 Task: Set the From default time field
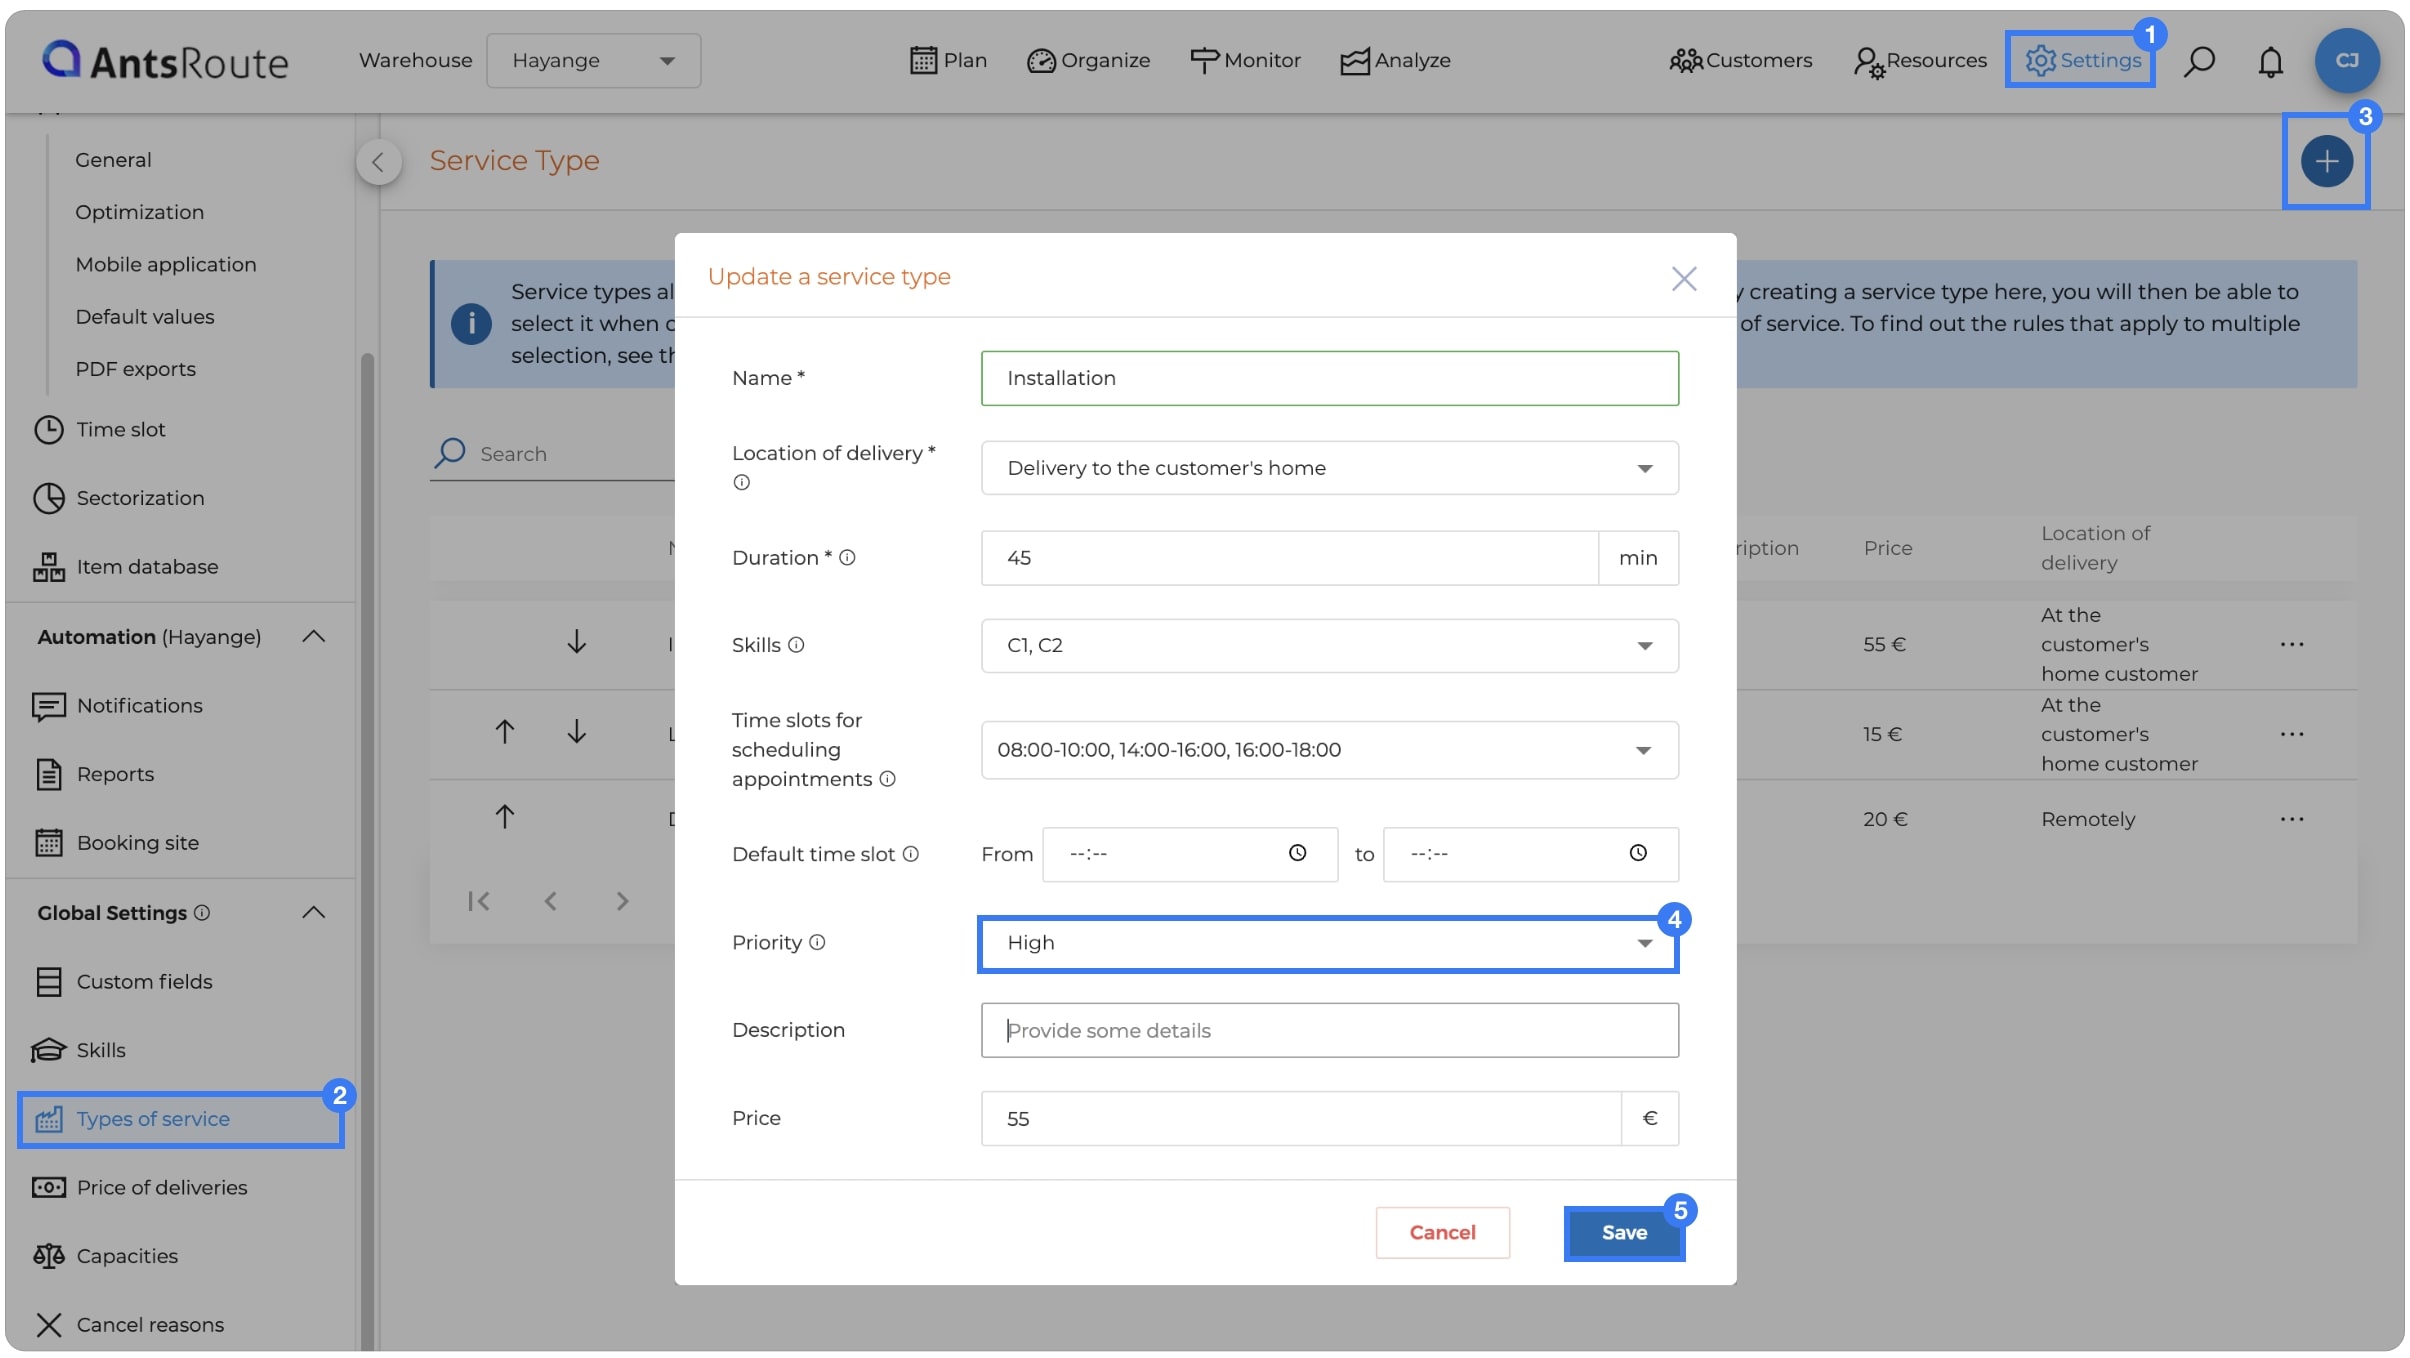coord(1189,854)
